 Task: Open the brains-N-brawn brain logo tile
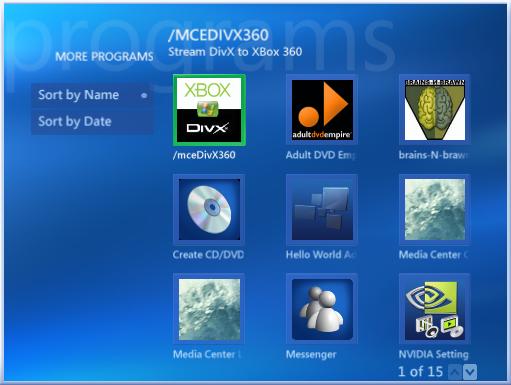pyautogui.click(x=435, y=110)
